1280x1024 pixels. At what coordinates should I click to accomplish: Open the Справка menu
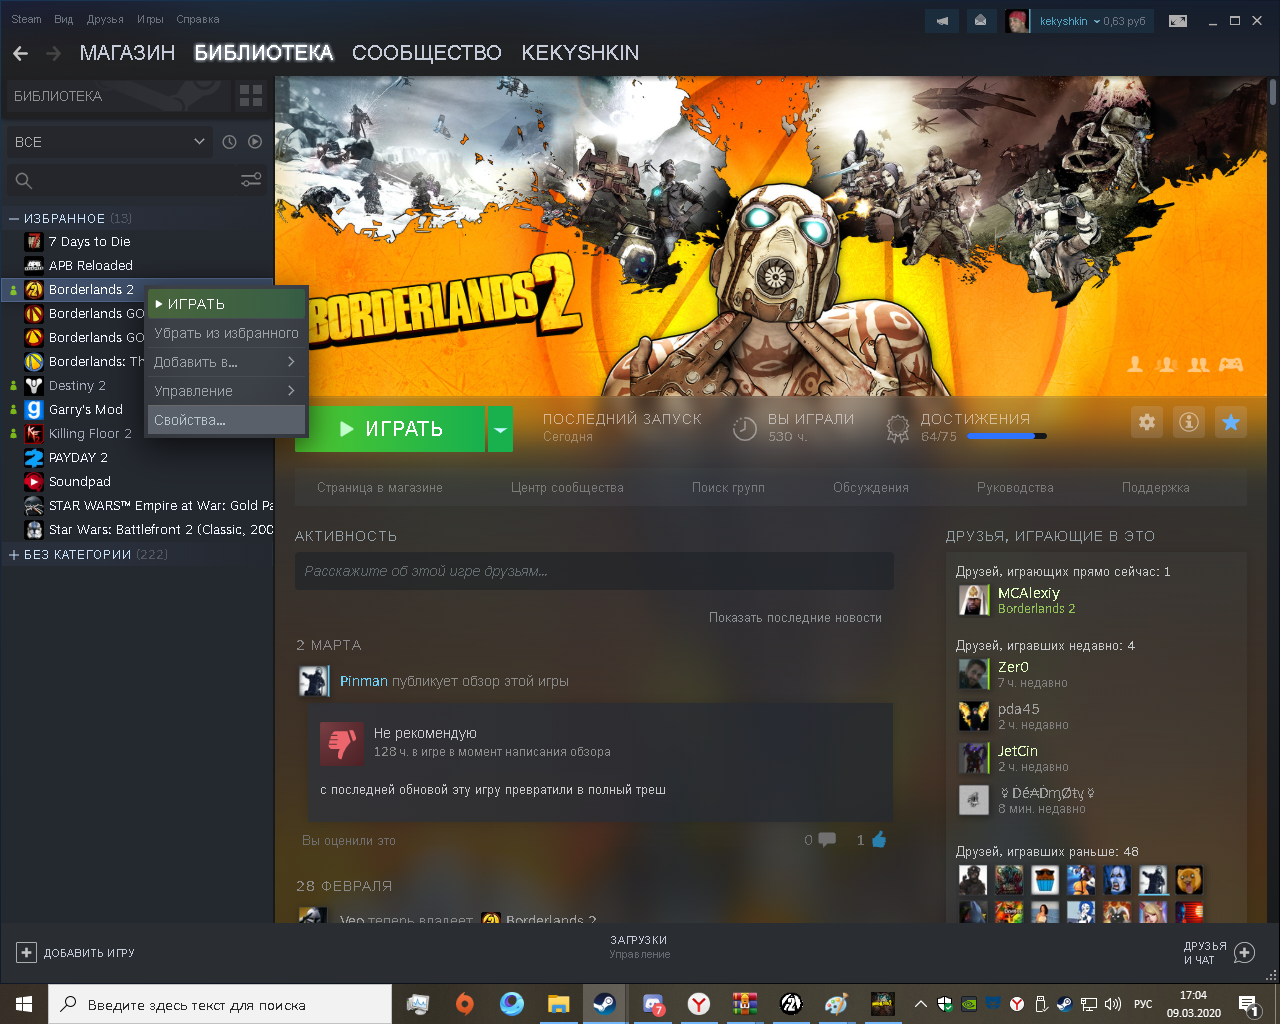pos(198,19)
